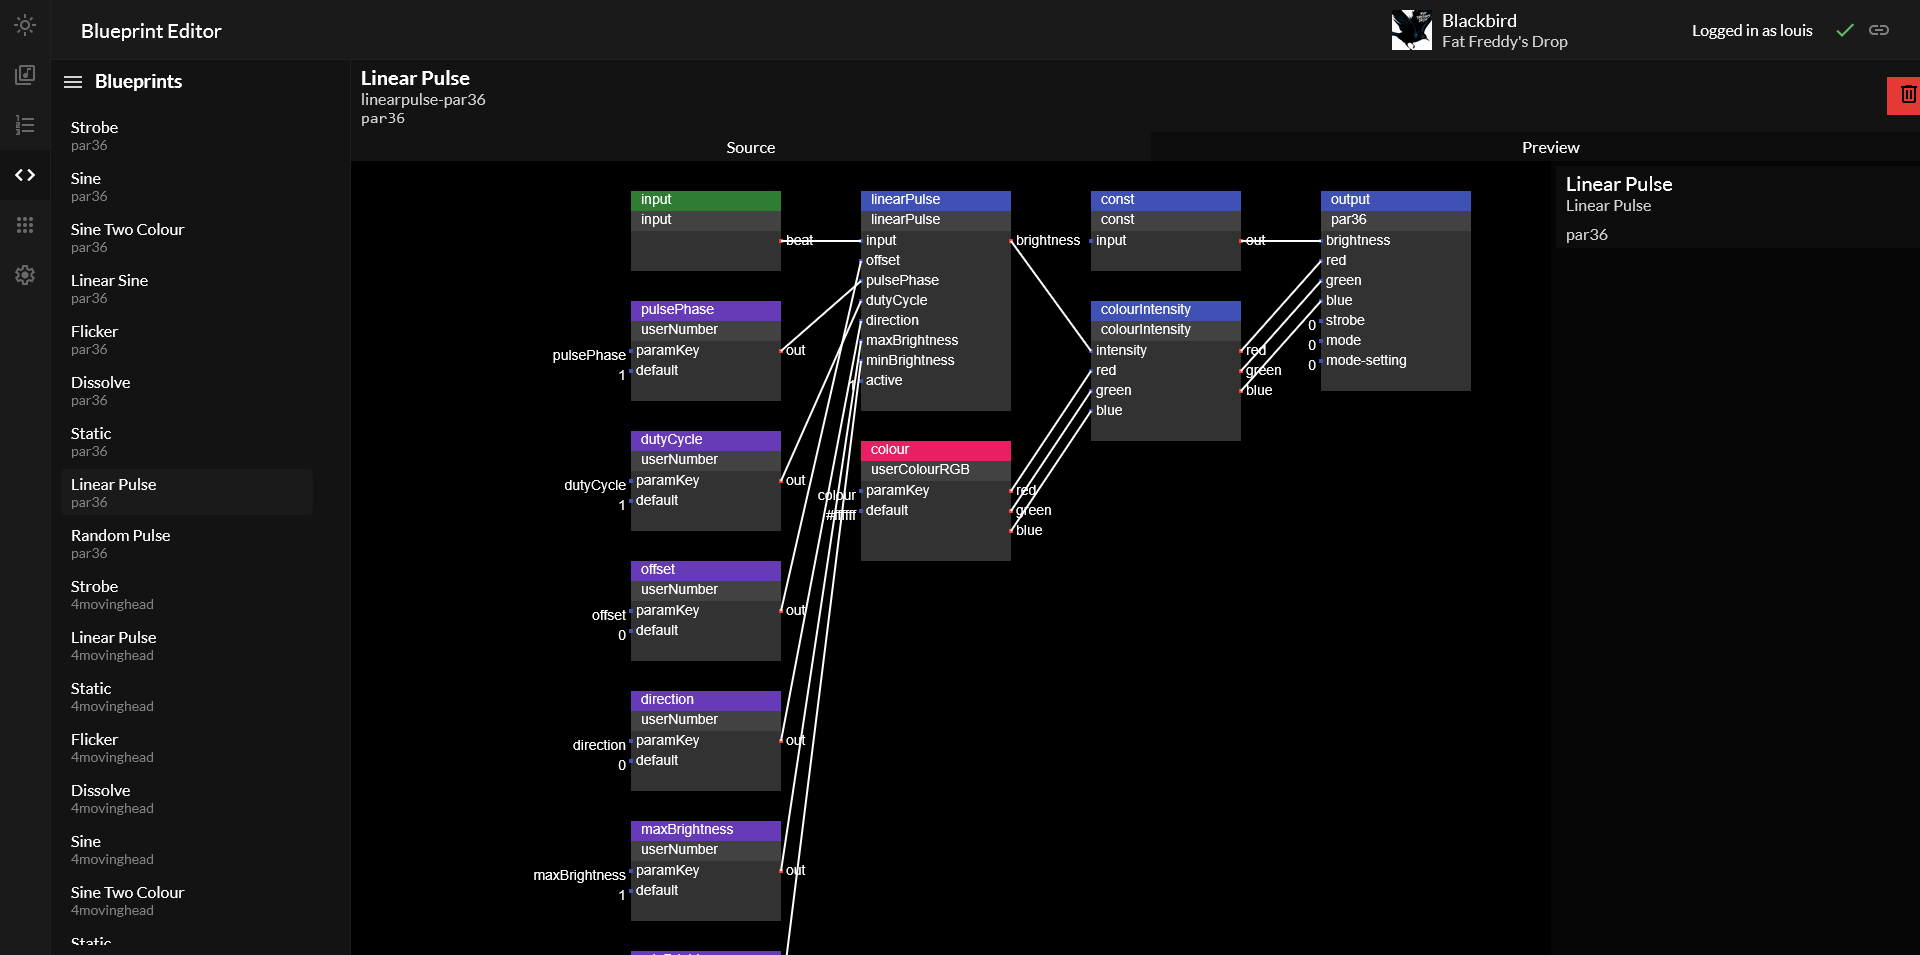1920x955 pixels.
Task: Switch to the Source tab
Action: [750, 147]
